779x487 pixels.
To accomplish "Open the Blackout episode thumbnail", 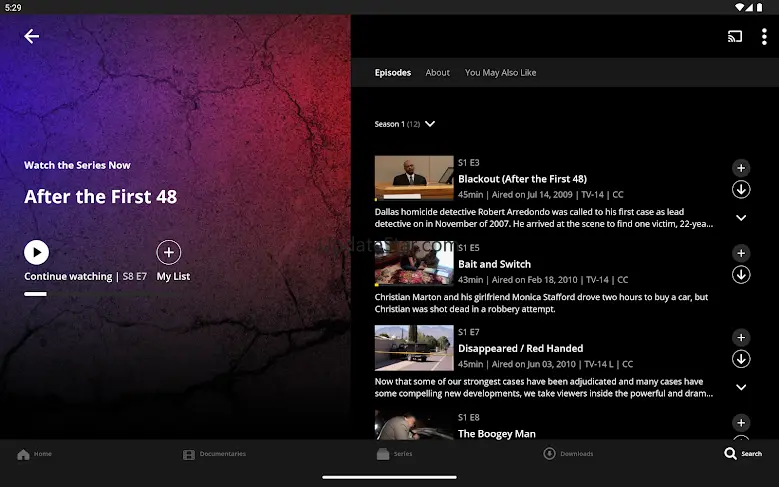I will click(414, 178).
